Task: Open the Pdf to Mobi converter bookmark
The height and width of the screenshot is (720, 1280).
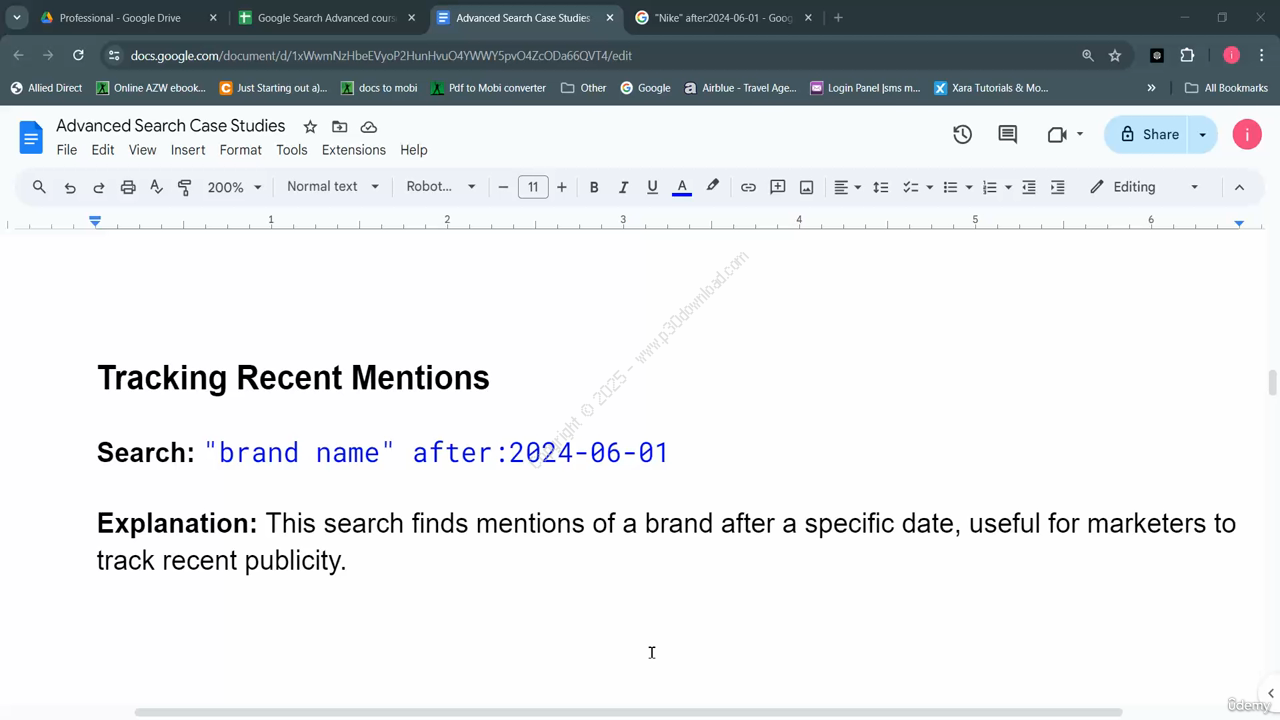Action: (x=488, y=88)
